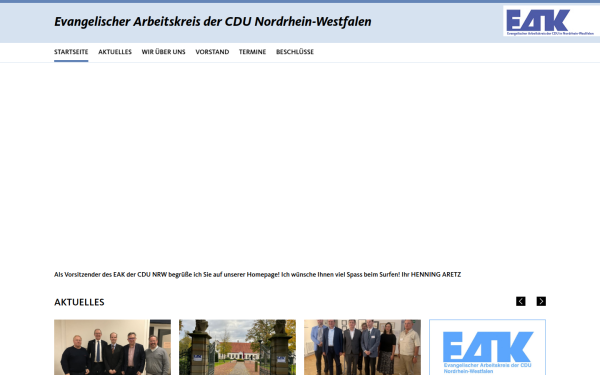Open the Startseite menu item
600x375 pixels.
click(71, 52)
